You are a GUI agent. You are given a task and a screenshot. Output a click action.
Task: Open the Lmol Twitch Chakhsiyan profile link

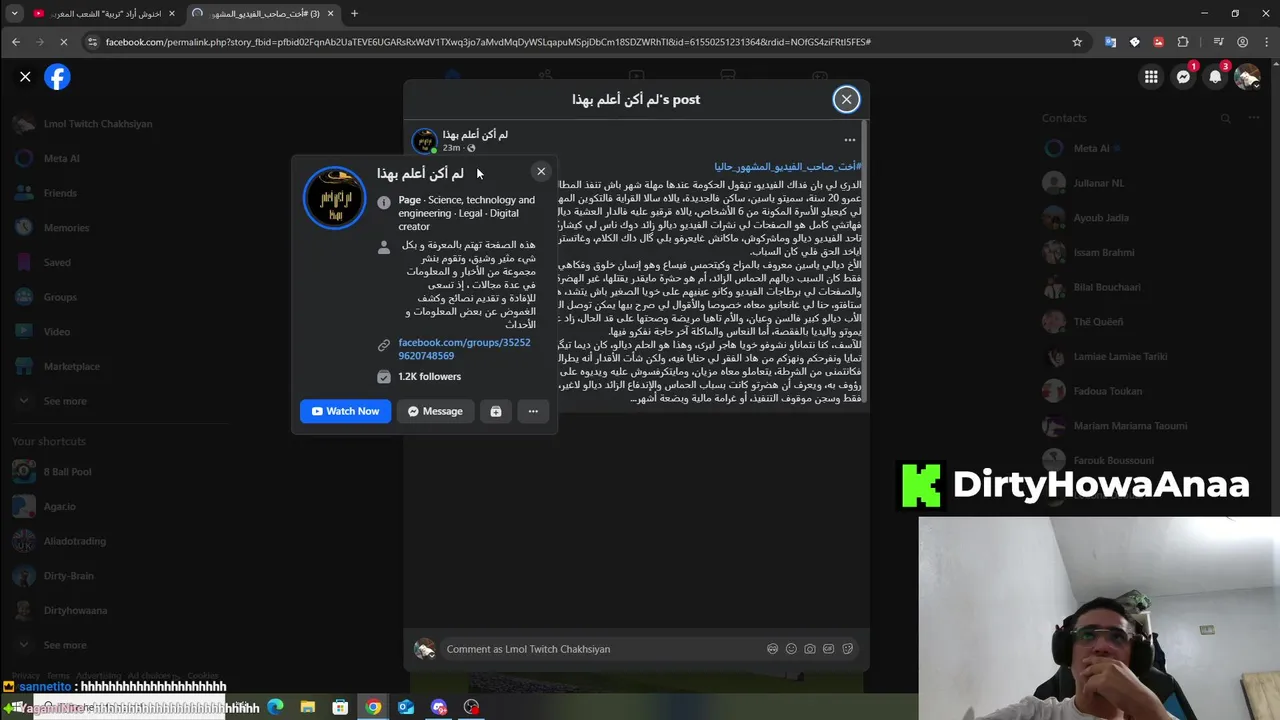(98, 124)
